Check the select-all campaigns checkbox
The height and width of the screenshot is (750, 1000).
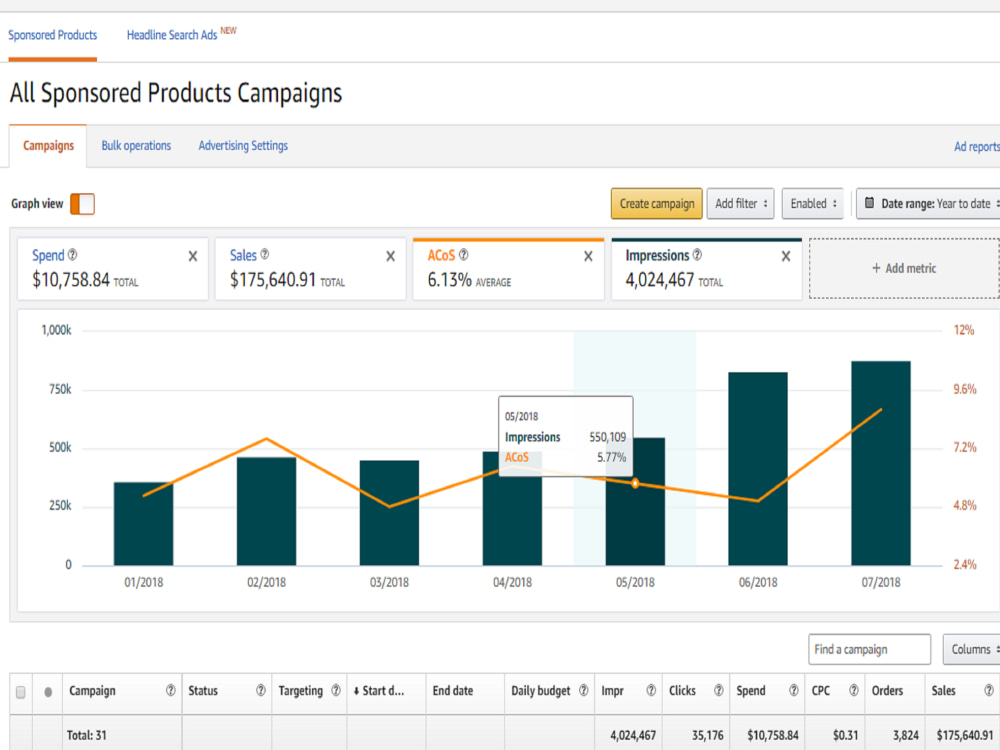click(x=20, y=692)
